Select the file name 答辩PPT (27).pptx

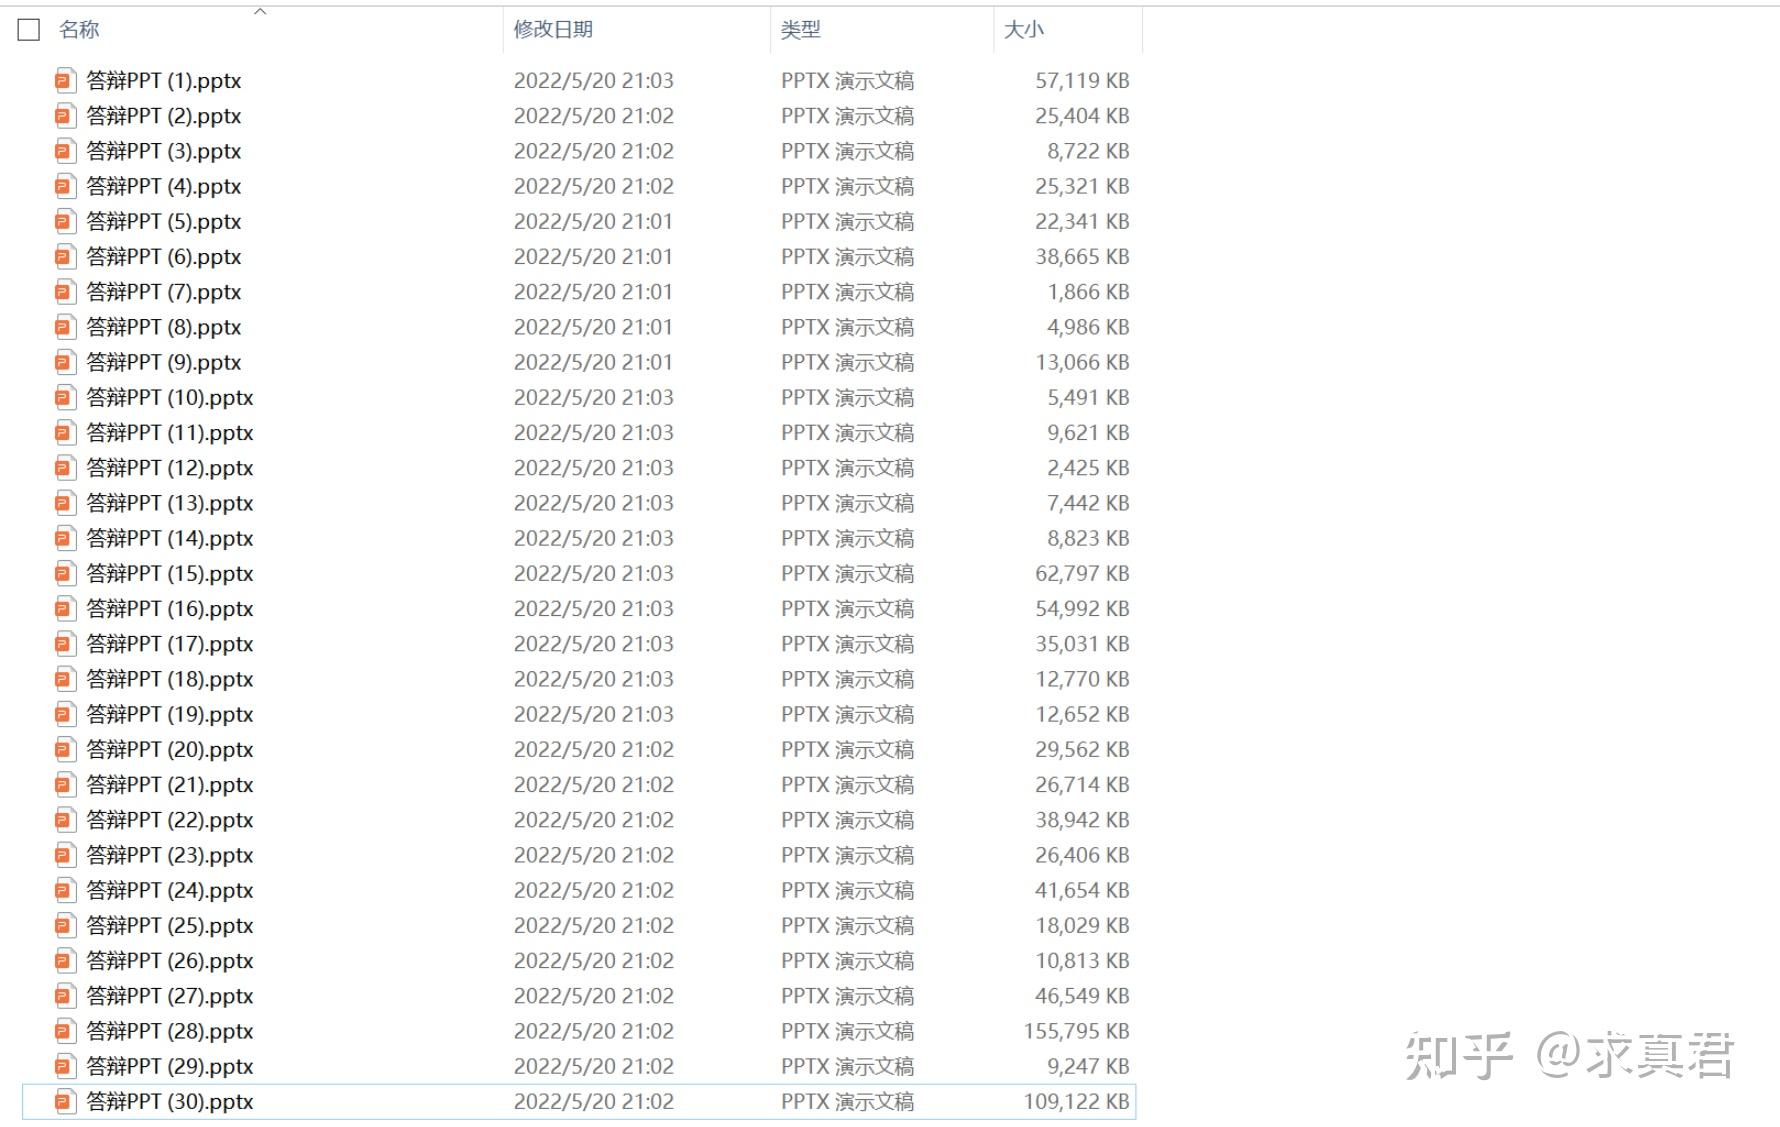(170, 995)
